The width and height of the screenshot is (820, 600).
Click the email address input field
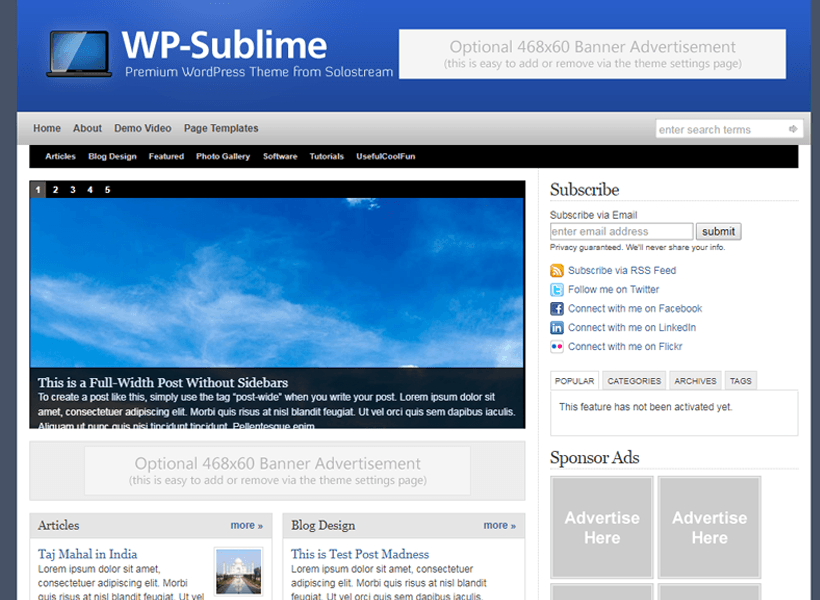pyautogui.click(x=621, y=231)
